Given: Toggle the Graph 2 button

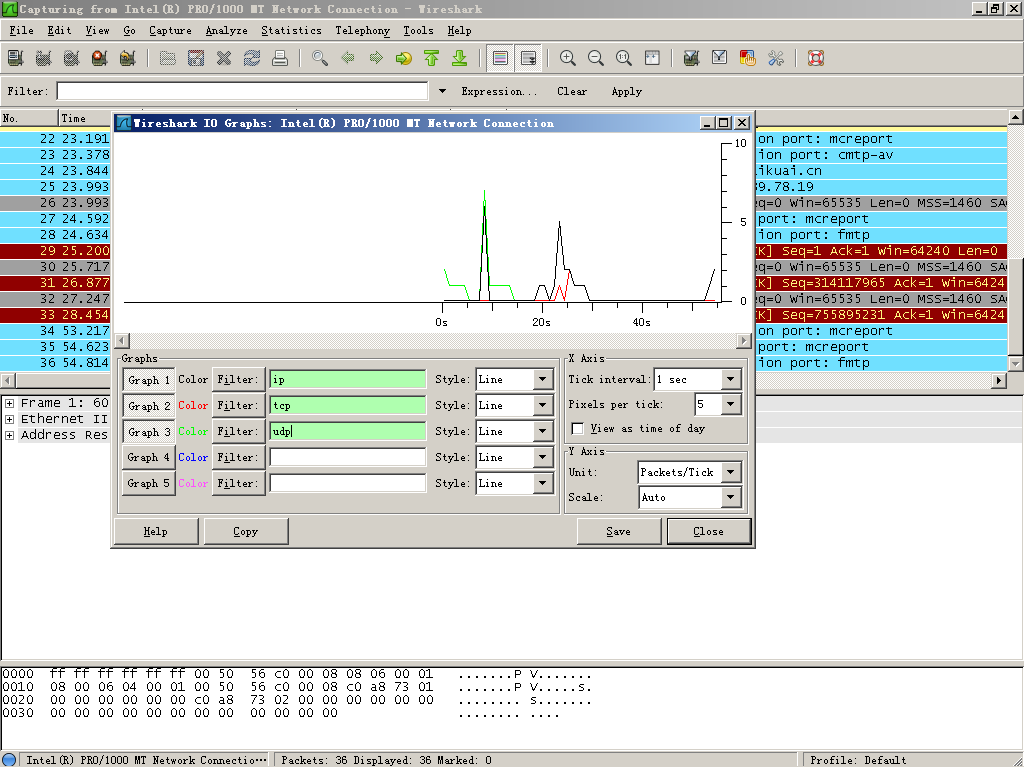Looking at the screenshot, I should [x=149, y=406].
